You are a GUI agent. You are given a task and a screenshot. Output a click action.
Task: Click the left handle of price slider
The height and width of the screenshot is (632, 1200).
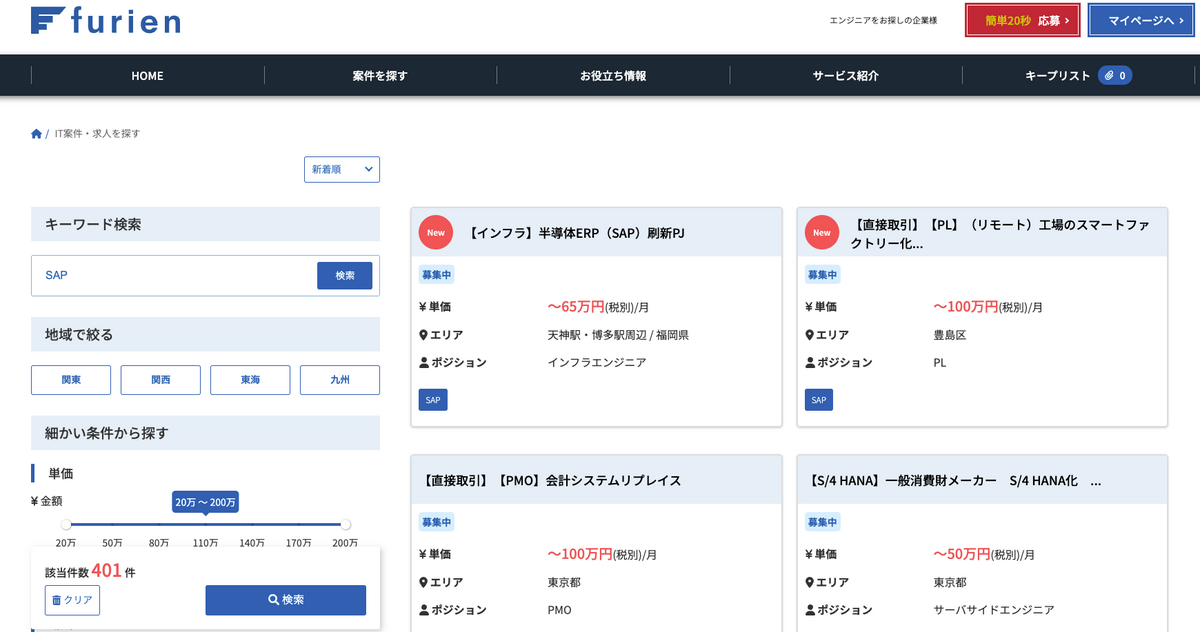(66, 524)
